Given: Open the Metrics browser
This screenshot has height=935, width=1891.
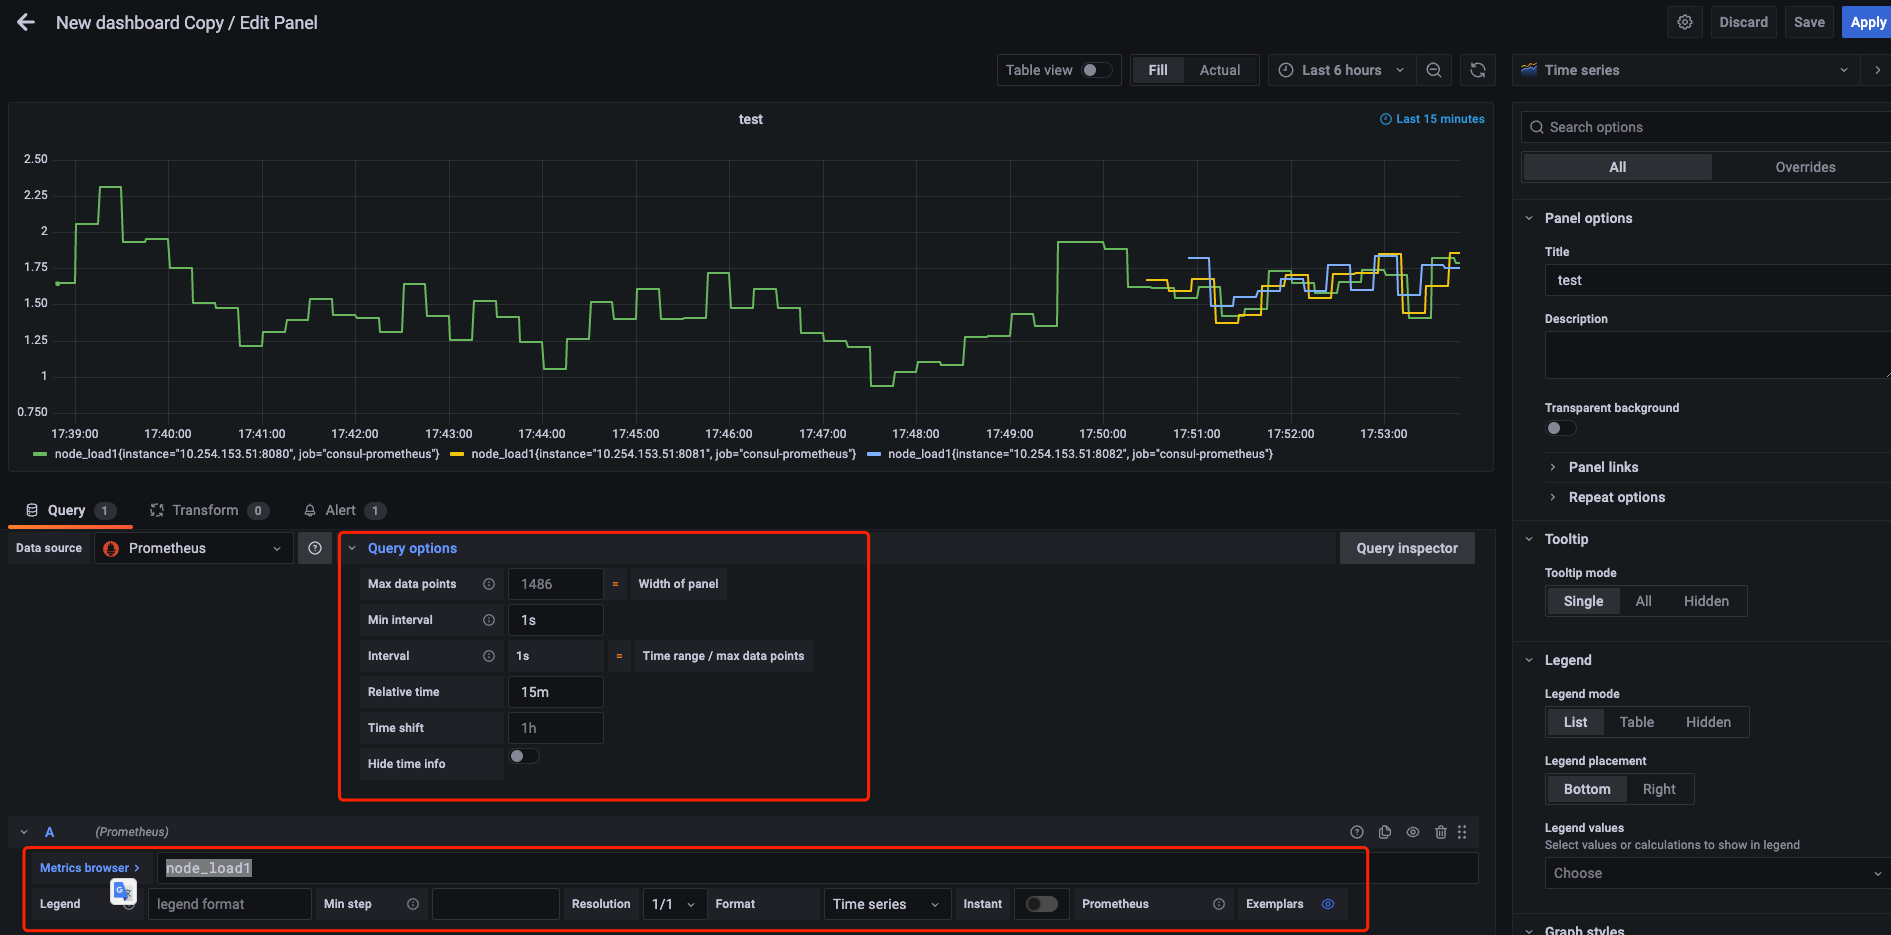Looking at the screenshot, I should pos(89,868).
